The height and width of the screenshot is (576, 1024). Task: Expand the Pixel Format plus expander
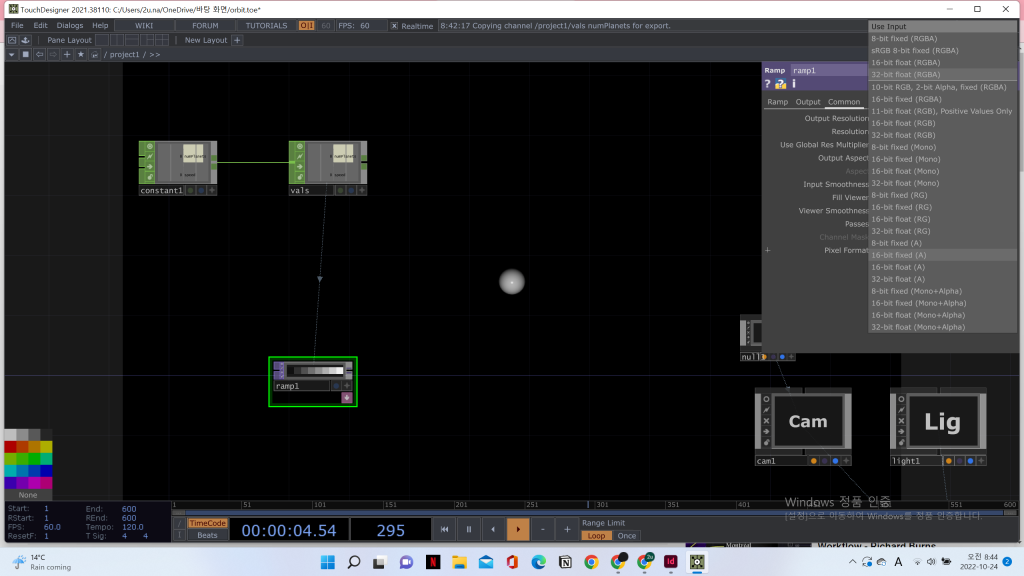tap(767, 250)
